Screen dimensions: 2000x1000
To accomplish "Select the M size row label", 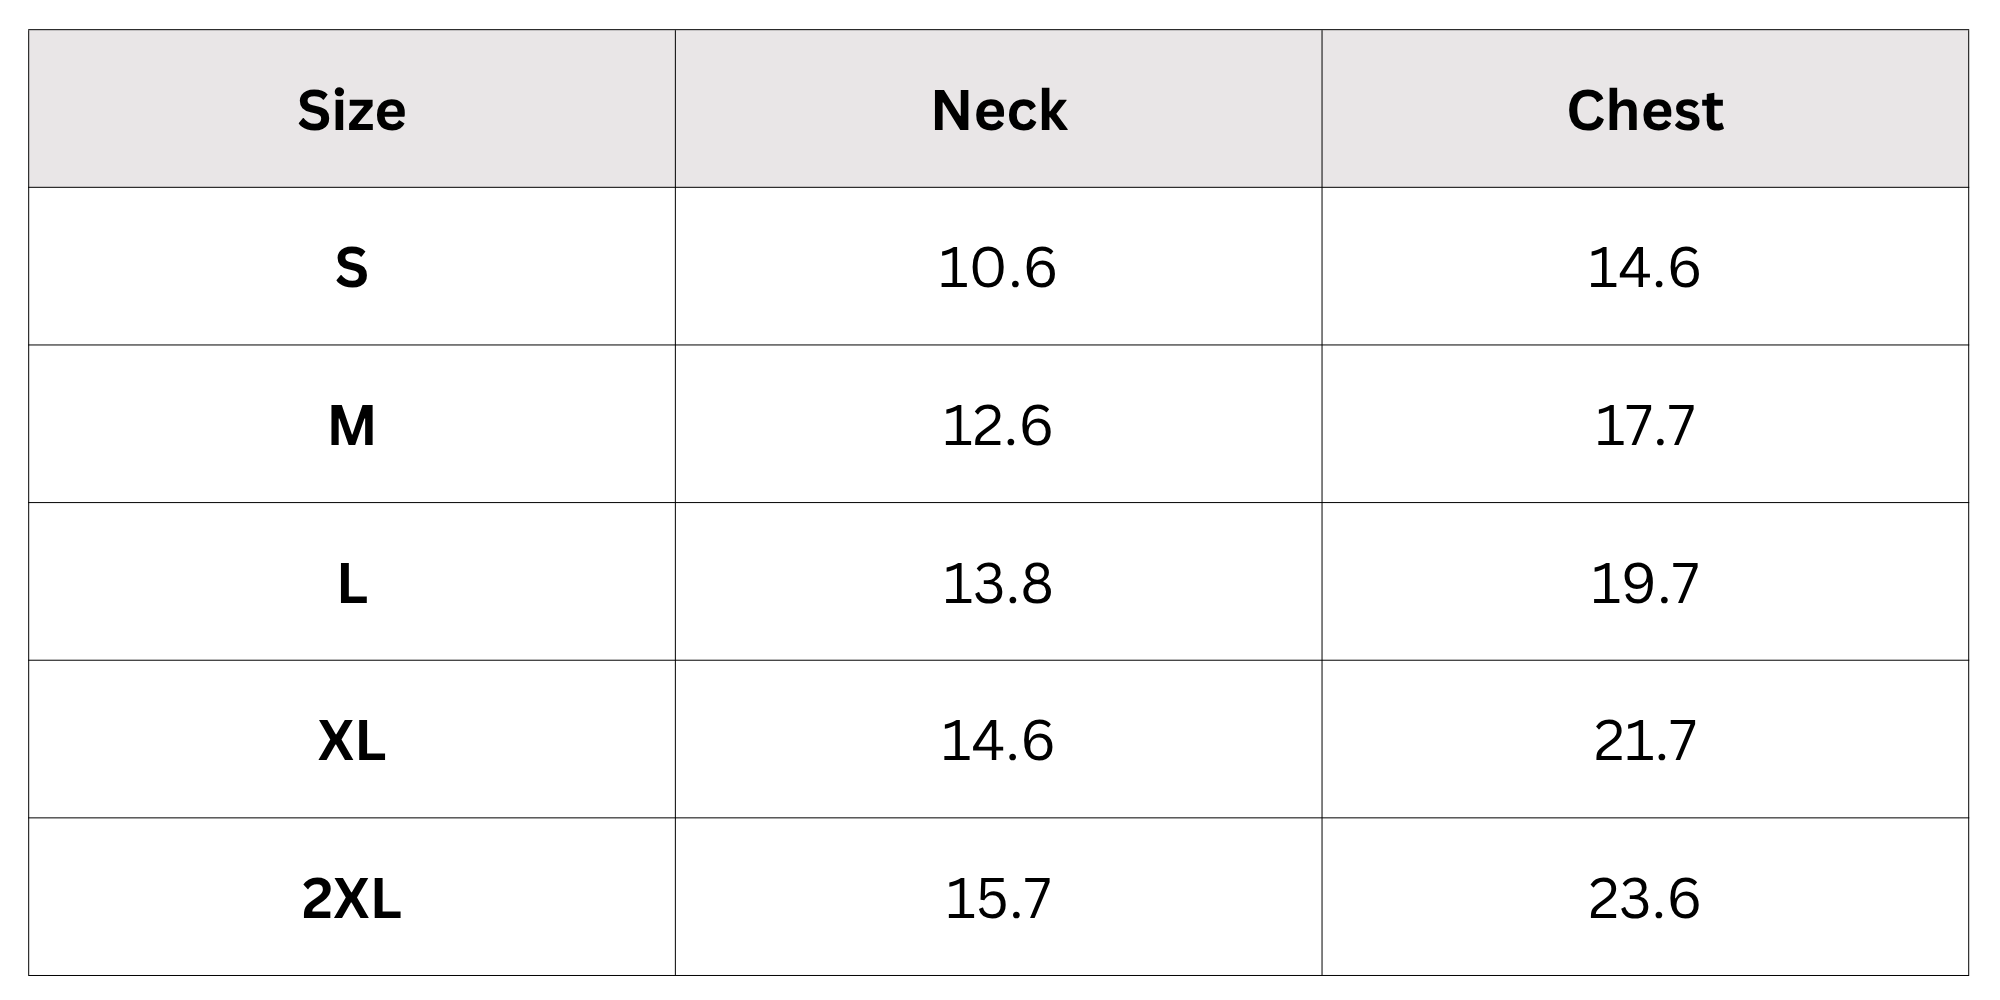I will (351, 426).
